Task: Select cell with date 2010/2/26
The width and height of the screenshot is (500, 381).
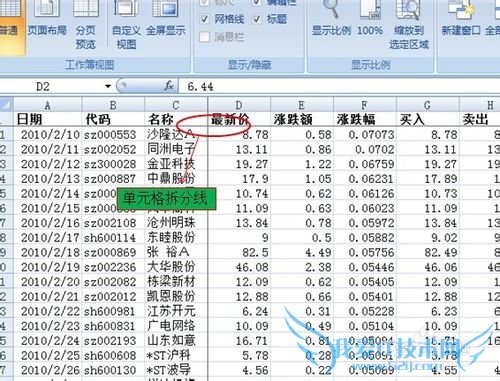Action: pos(47,370)
